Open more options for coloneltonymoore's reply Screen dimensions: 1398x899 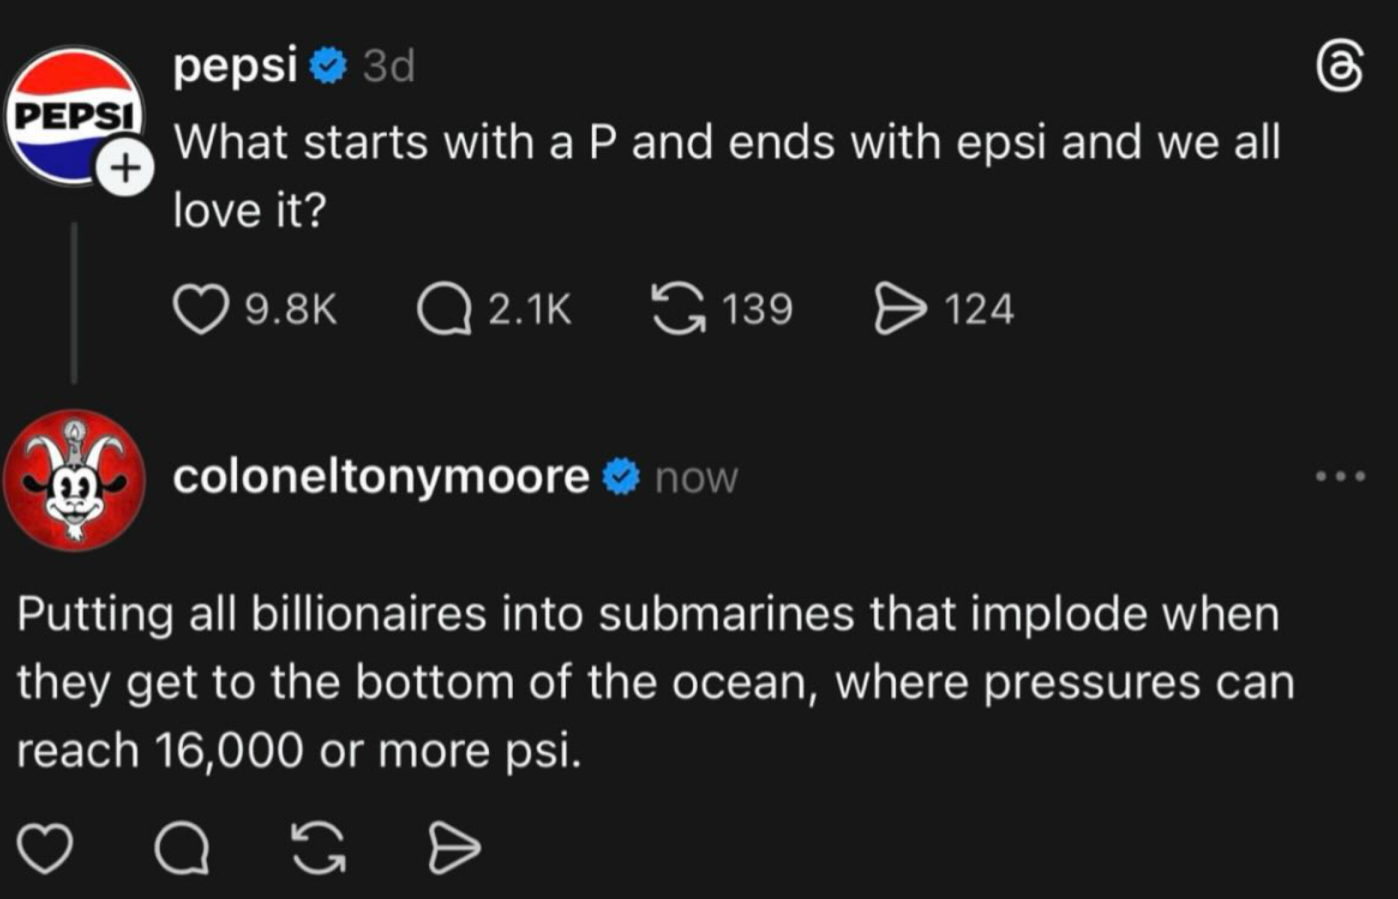(x=1340, y=476)
